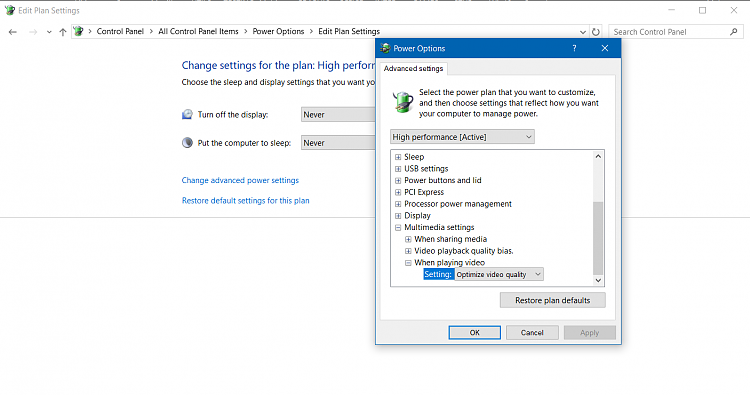Click the power plan icon in address bar
This screenshot has width=750, height=395.
tap(78, 32)
